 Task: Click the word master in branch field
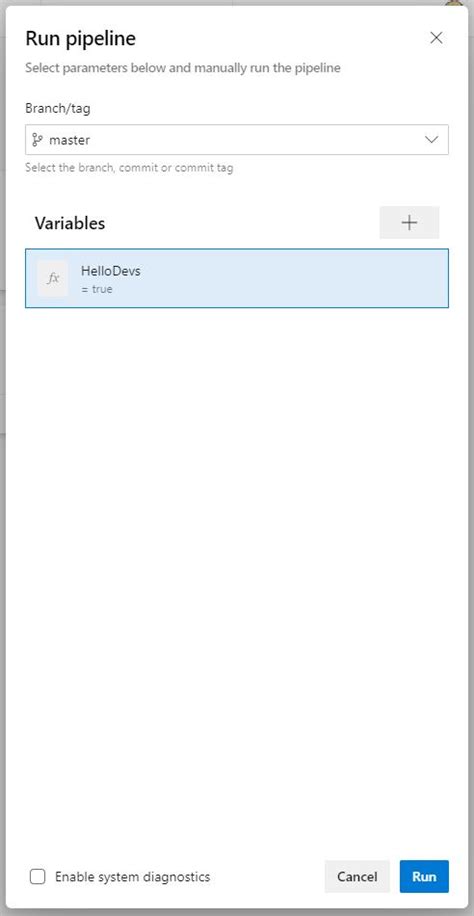(x=70, y=140)
